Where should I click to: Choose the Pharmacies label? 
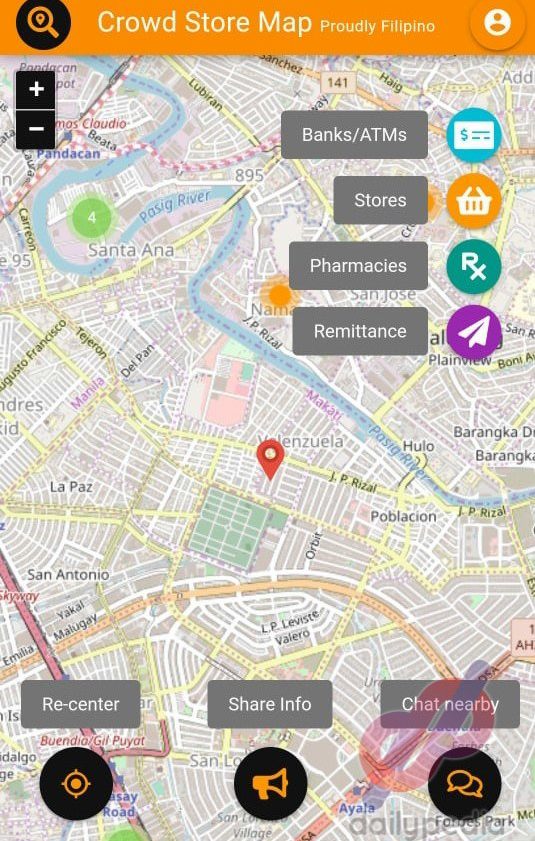[x=358, y=265]
